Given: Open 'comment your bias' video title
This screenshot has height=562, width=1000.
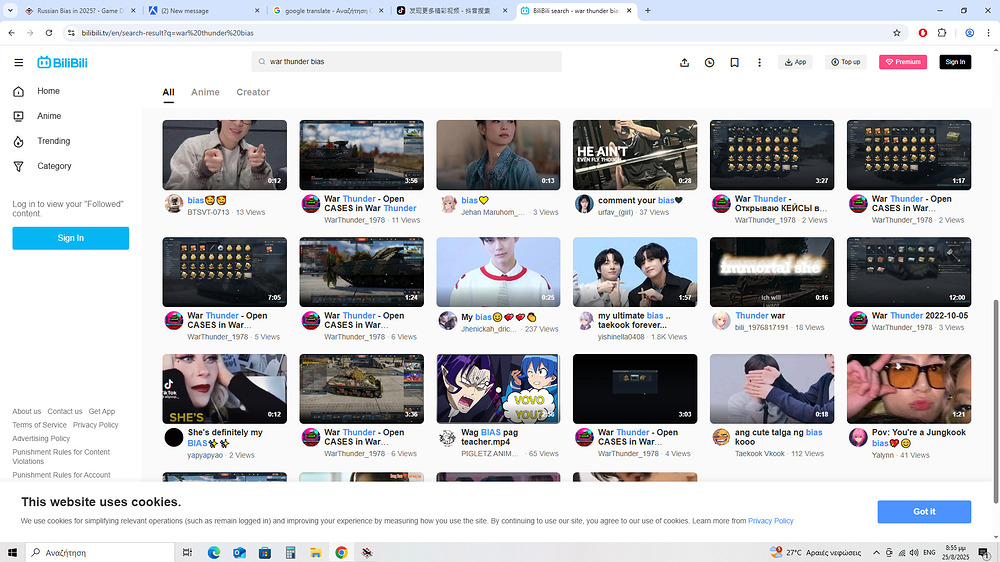Looking at the screenshot, I should [640, 200].
